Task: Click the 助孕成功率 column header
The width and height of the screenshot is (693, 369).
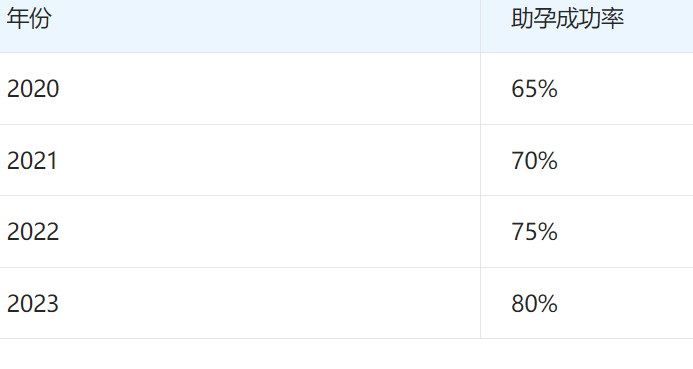Action: click(567, 19)
